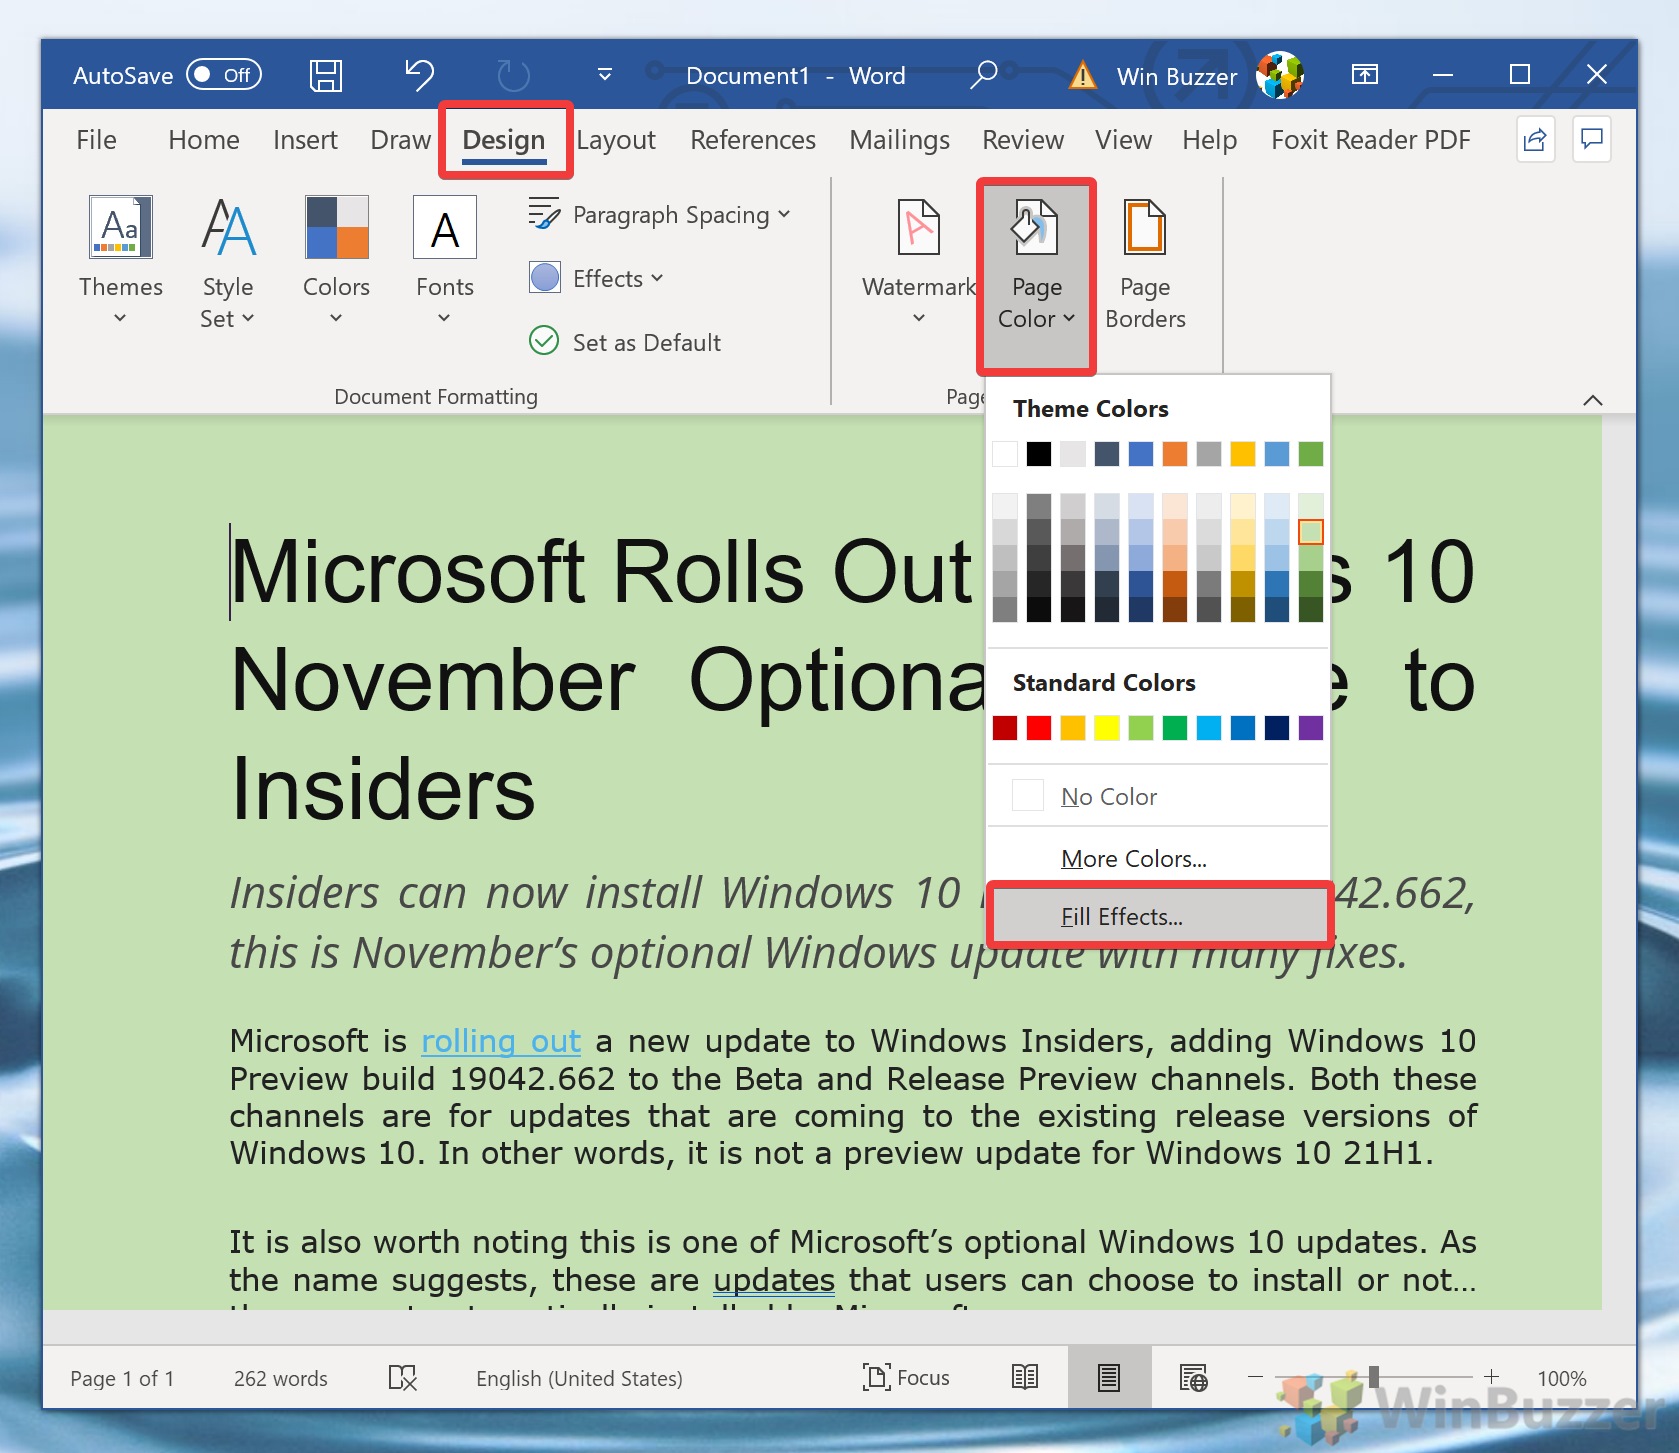Click Page 1 of 1 indicator
1679x1453 pixels.
tap(122, 1378)
